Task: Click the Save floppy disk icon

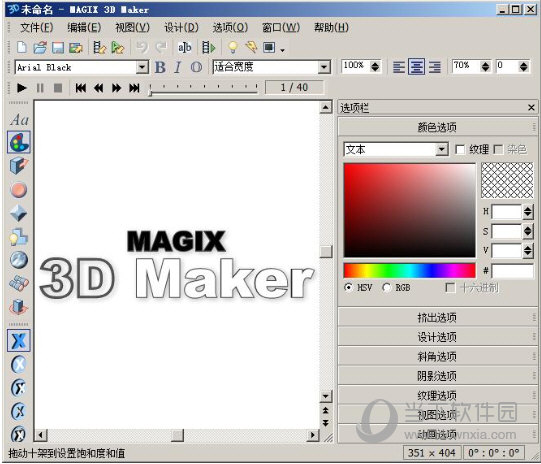Action: pos(58,47)
